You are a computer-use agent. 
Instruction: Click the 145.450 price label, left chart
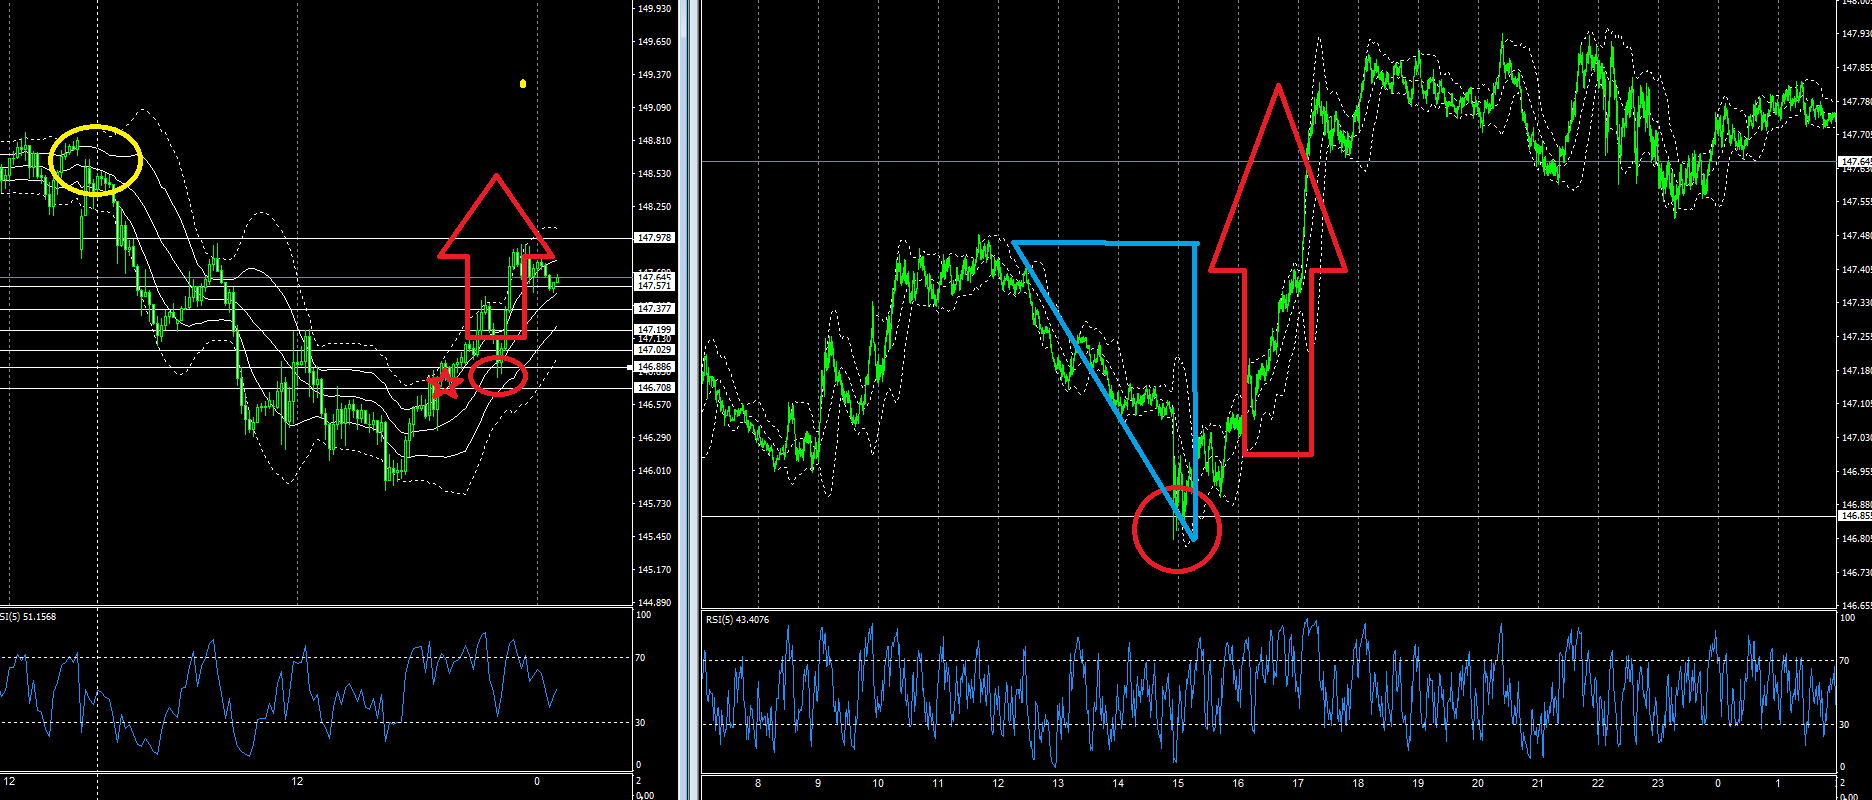(x=654, y=537)
